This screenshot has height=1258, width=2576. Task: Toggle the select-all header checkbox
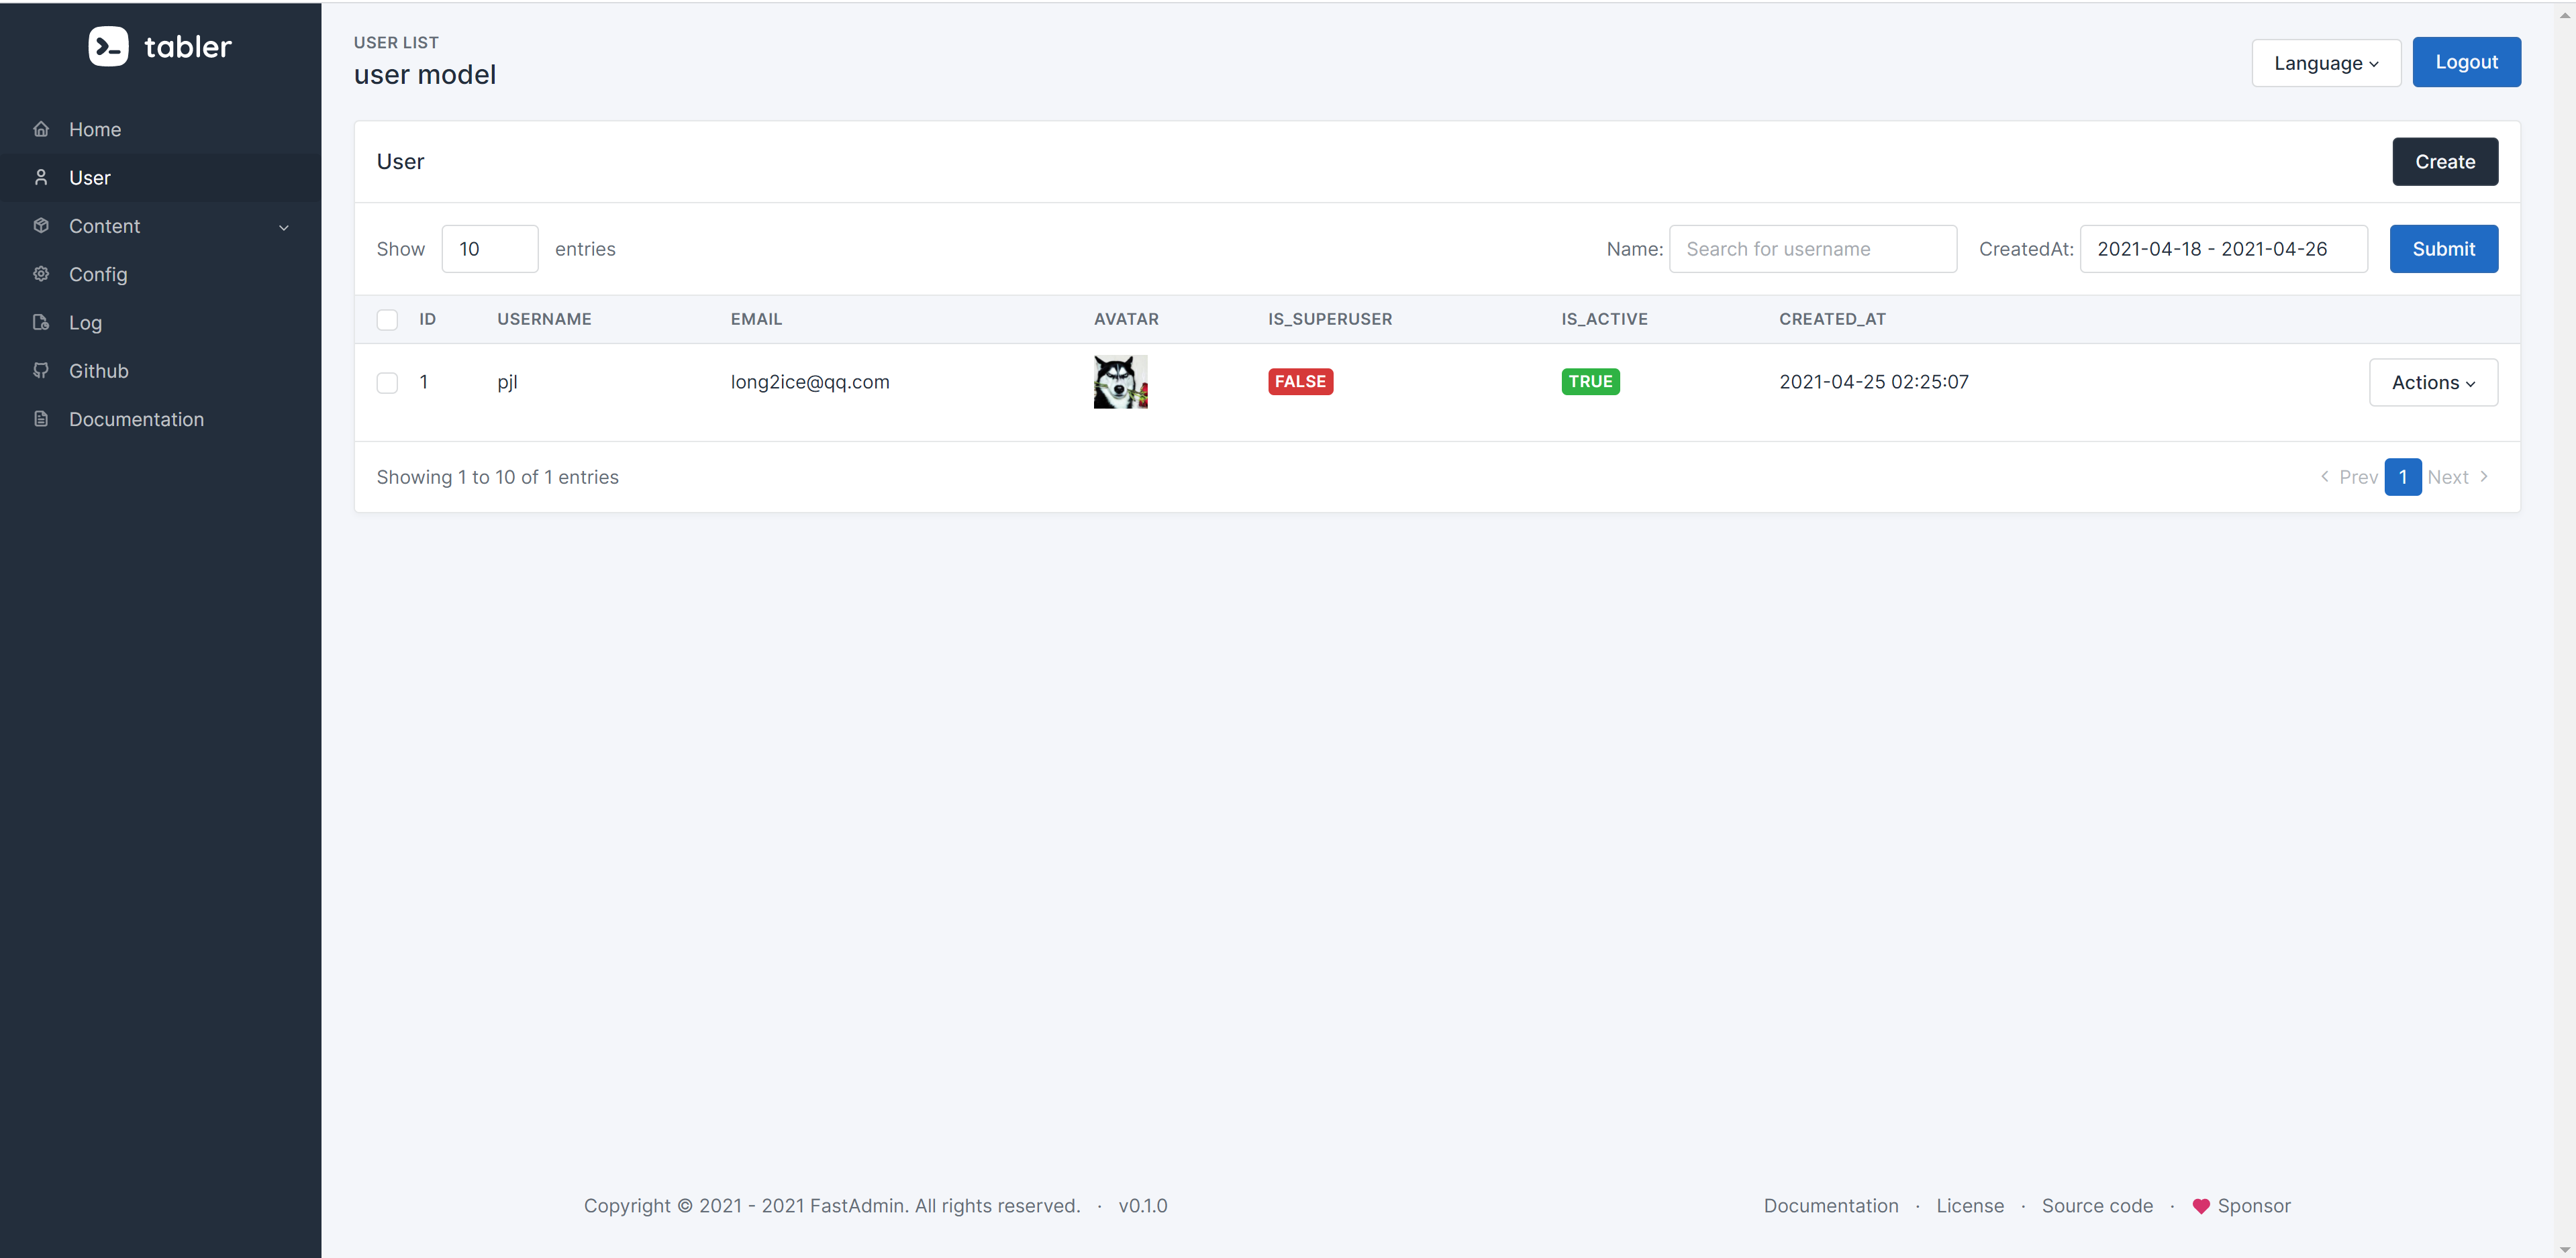click(387, 320)
